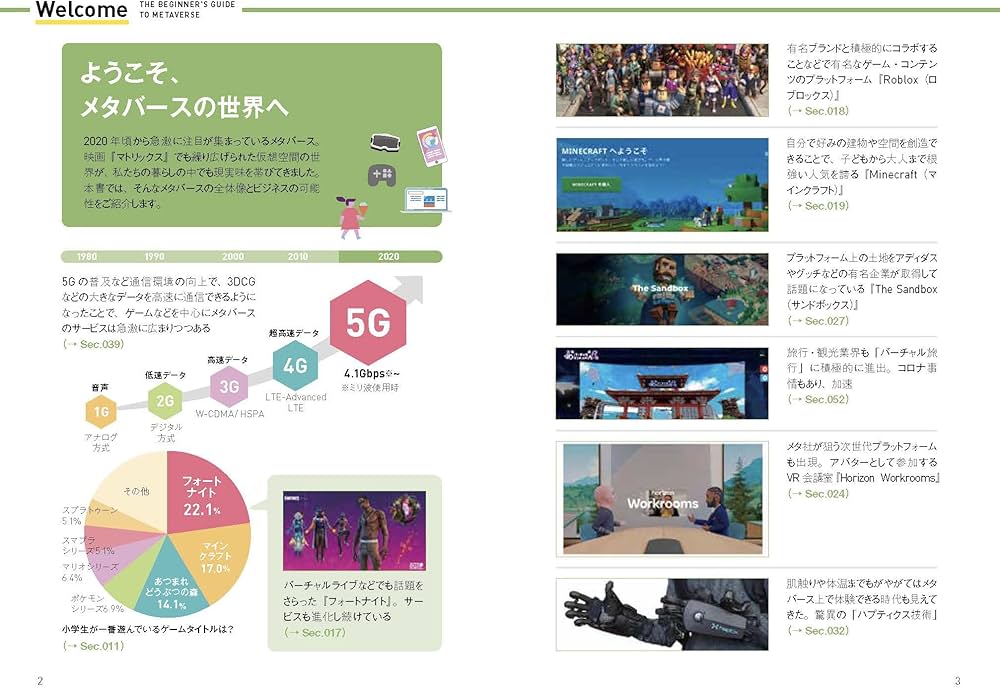Click the 1990 timeline marker
1000x689 pixels.
click(x=154, y=256)
